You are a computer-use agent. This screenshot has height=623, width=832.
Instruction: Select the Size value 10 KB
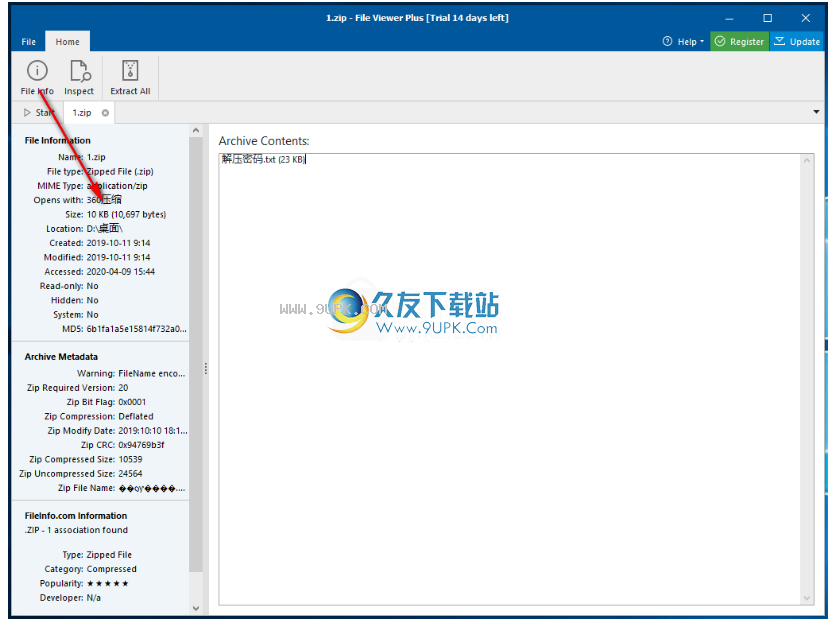click(126, 214)
